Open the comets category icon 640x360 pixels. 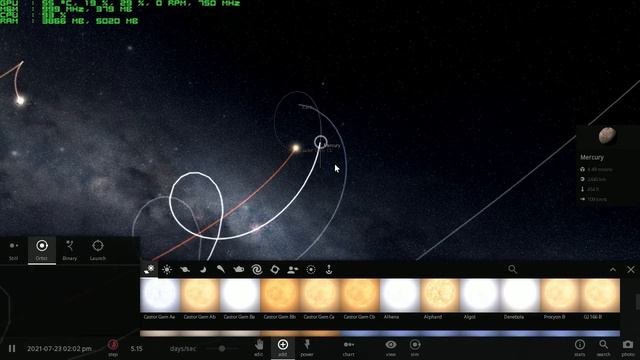[221, 269]
